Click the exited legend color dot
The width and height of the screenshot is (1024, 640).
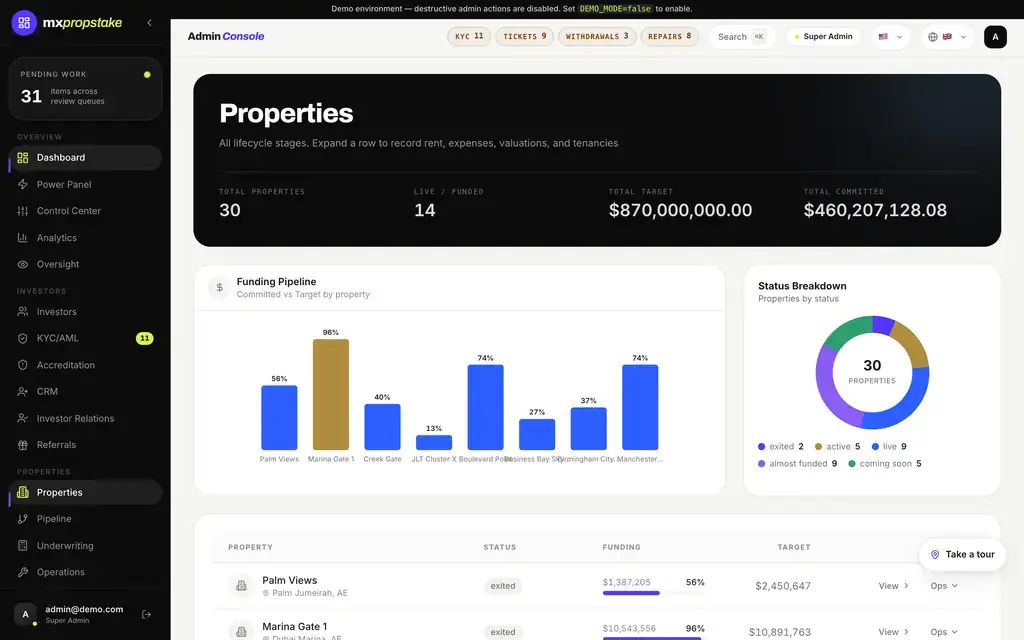coord(761,447)
